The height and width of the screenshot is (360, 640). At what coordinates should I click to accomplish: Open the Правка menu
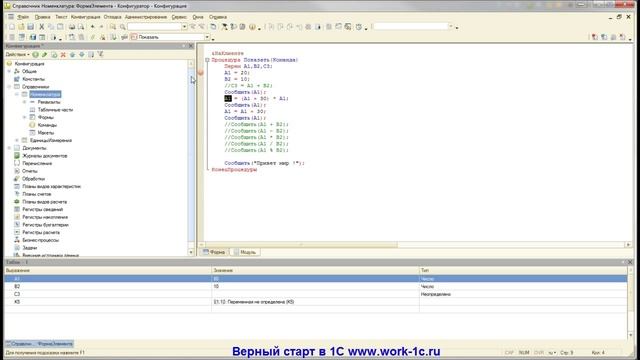tap(42, 17)
